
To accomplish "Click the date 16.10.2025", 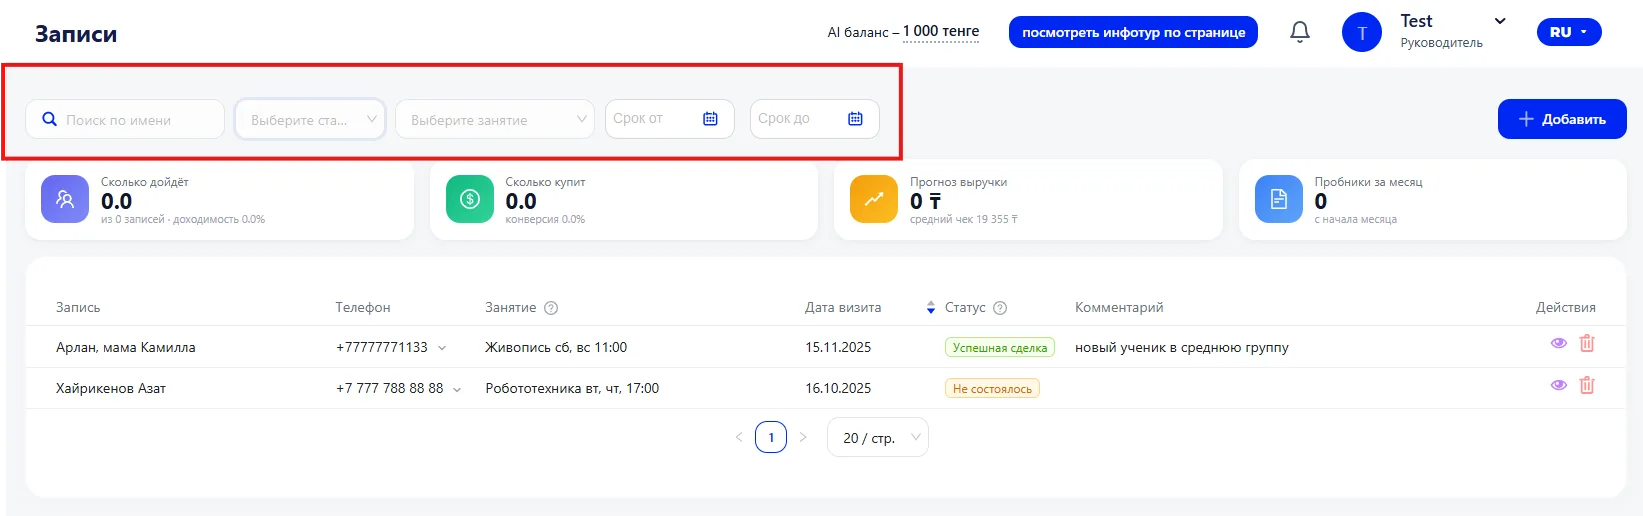I will click(x=838, y=389).
